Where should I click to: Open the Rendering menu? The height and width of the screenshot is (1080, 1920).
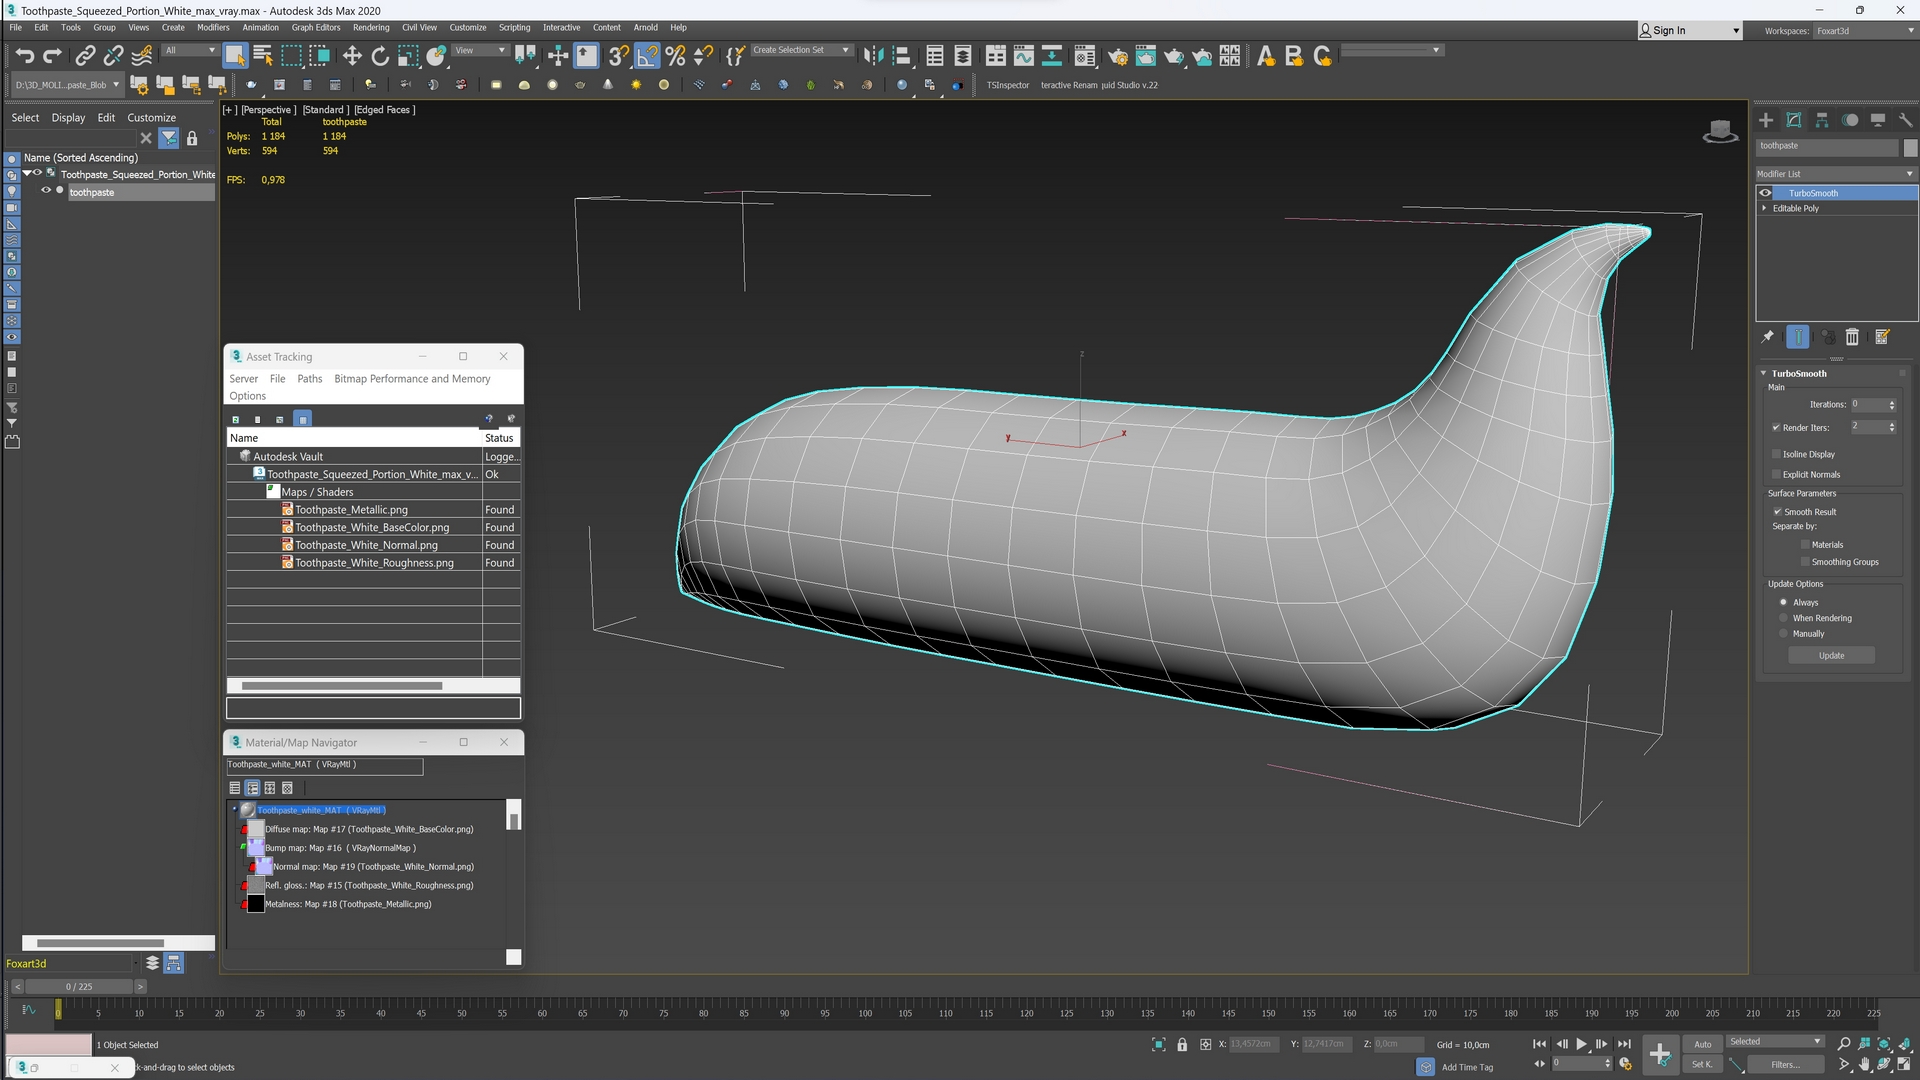371,28
